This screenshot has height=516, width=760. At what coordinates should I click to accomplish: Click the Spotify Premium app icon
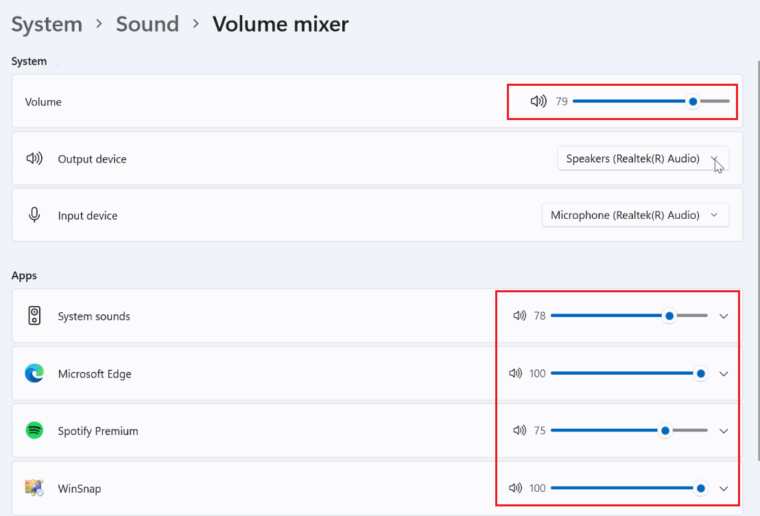point(34,430)
